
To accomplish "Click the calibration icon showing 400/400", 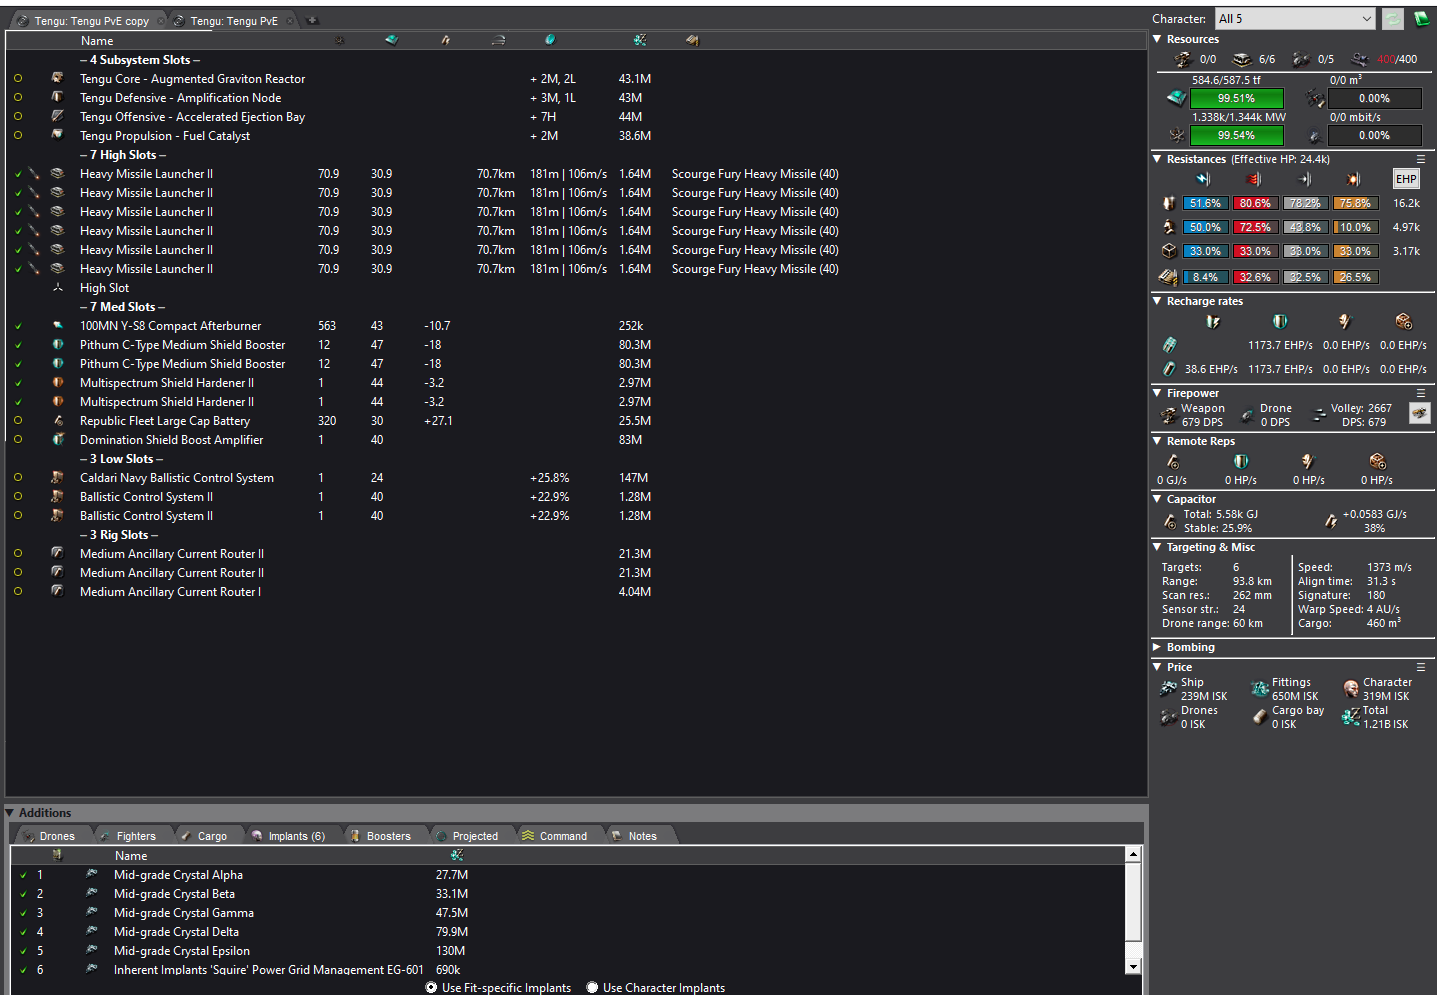I will tap(1360, 59).
